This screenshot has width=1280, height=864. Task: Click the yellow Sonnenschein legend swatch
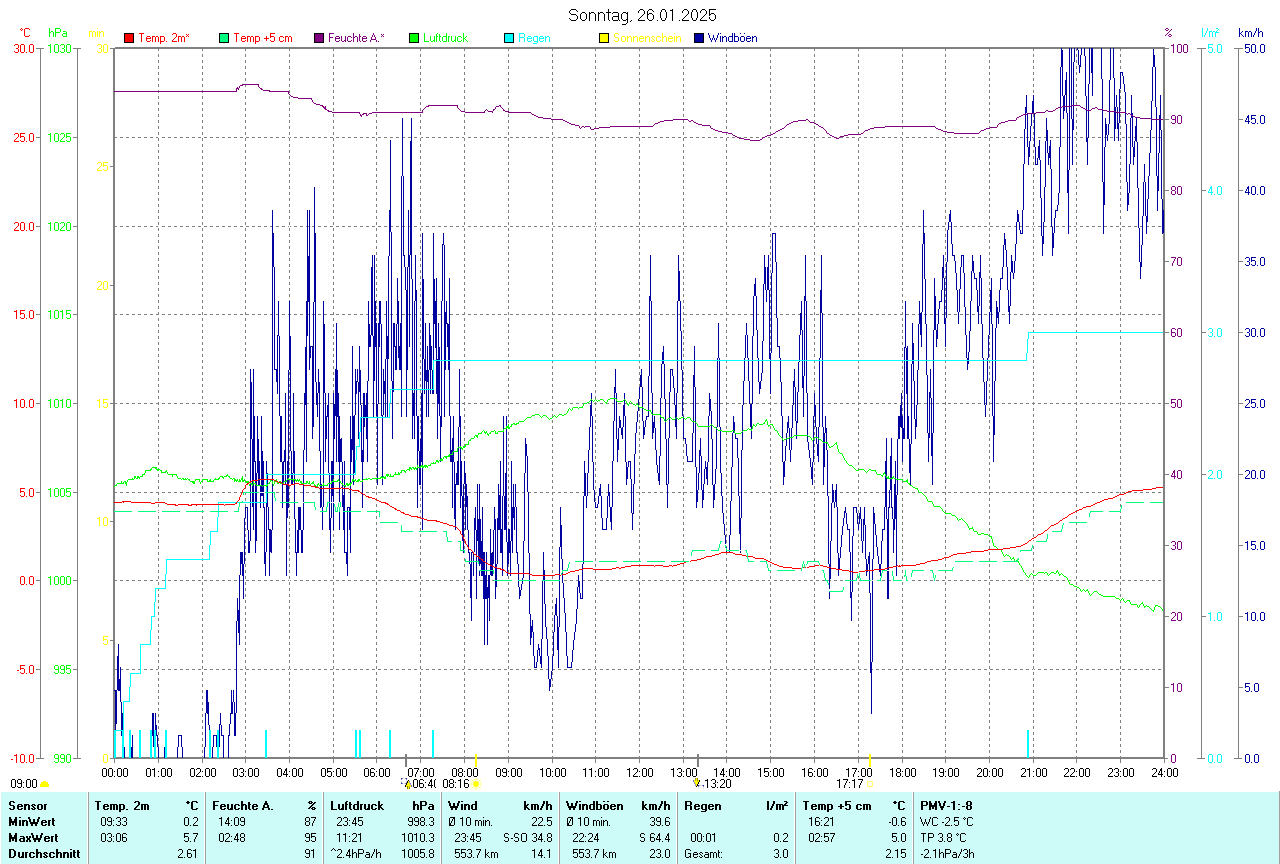point(604,38)
